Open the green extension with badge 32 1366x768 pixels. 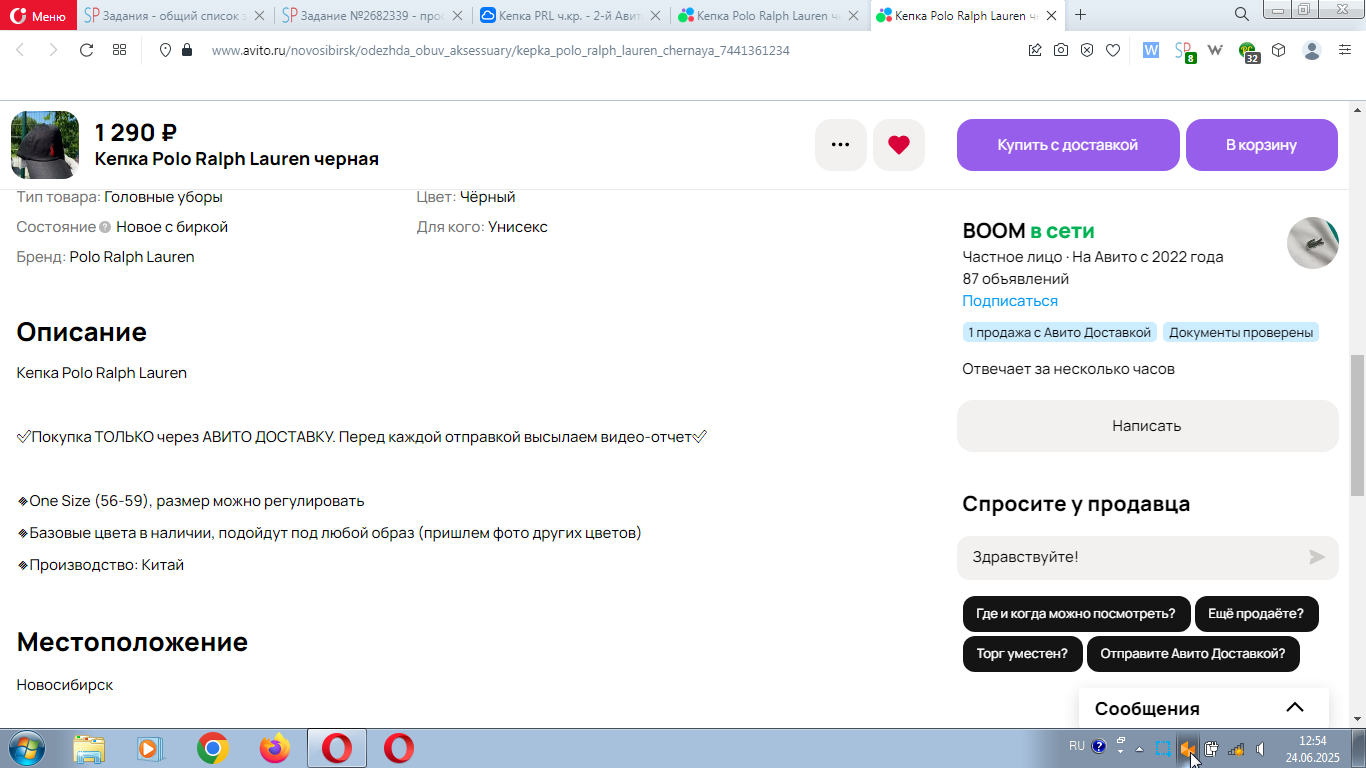[x=1248, y=52]
